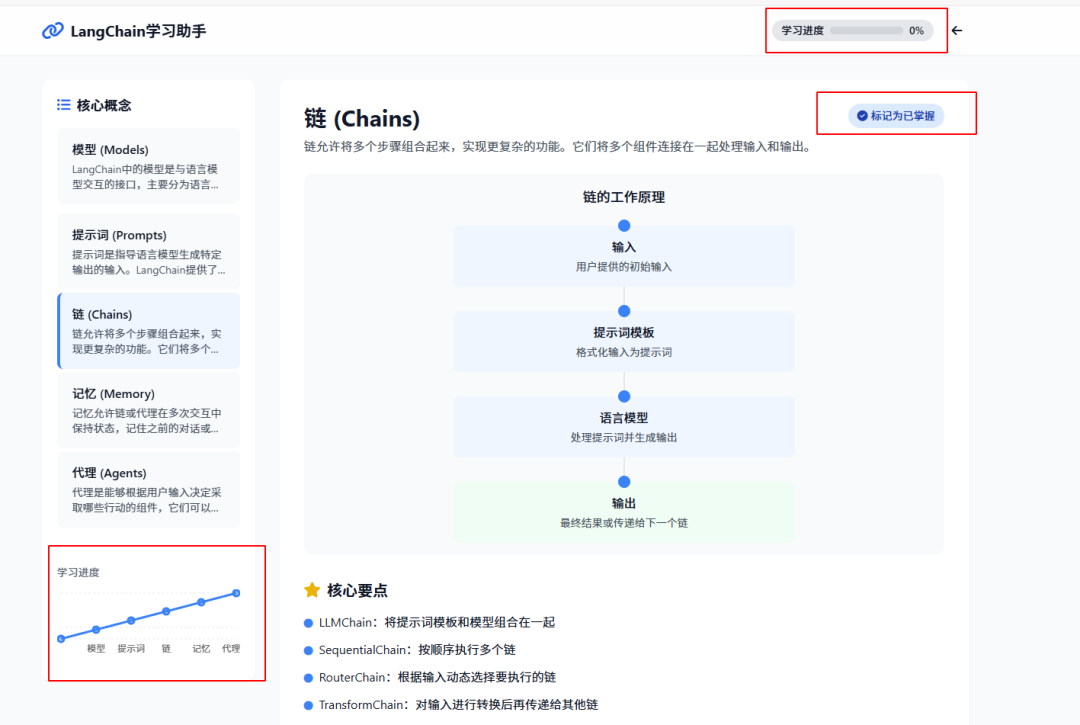This screenshot has height=725, width=1080.
Task: Click the 学习进度 progress bar in header
Action: pos(866,30)
